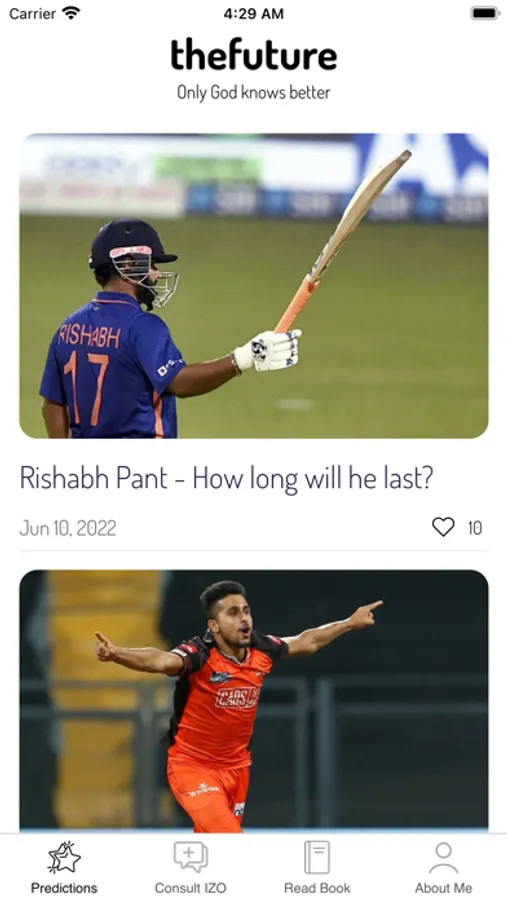507x900 pixels.
Task: Tap the battery indicator icon
Action: [485, 13]
